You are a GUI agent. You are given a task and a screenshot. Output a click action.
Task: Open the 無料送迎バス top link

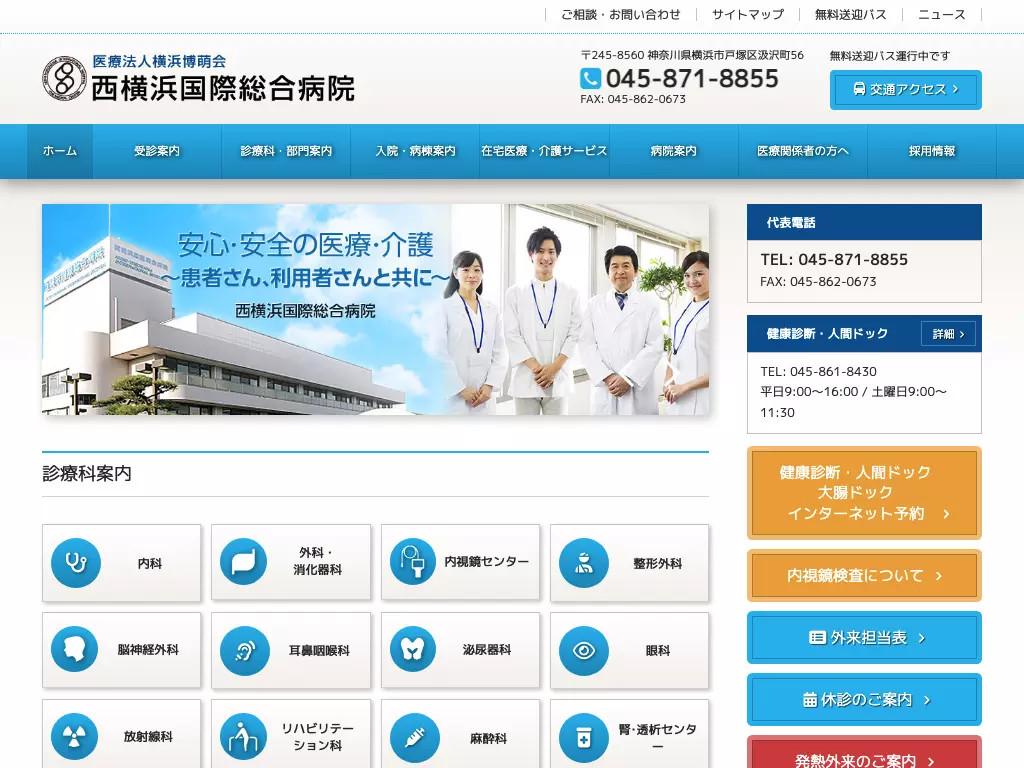(x=851, y=14)
